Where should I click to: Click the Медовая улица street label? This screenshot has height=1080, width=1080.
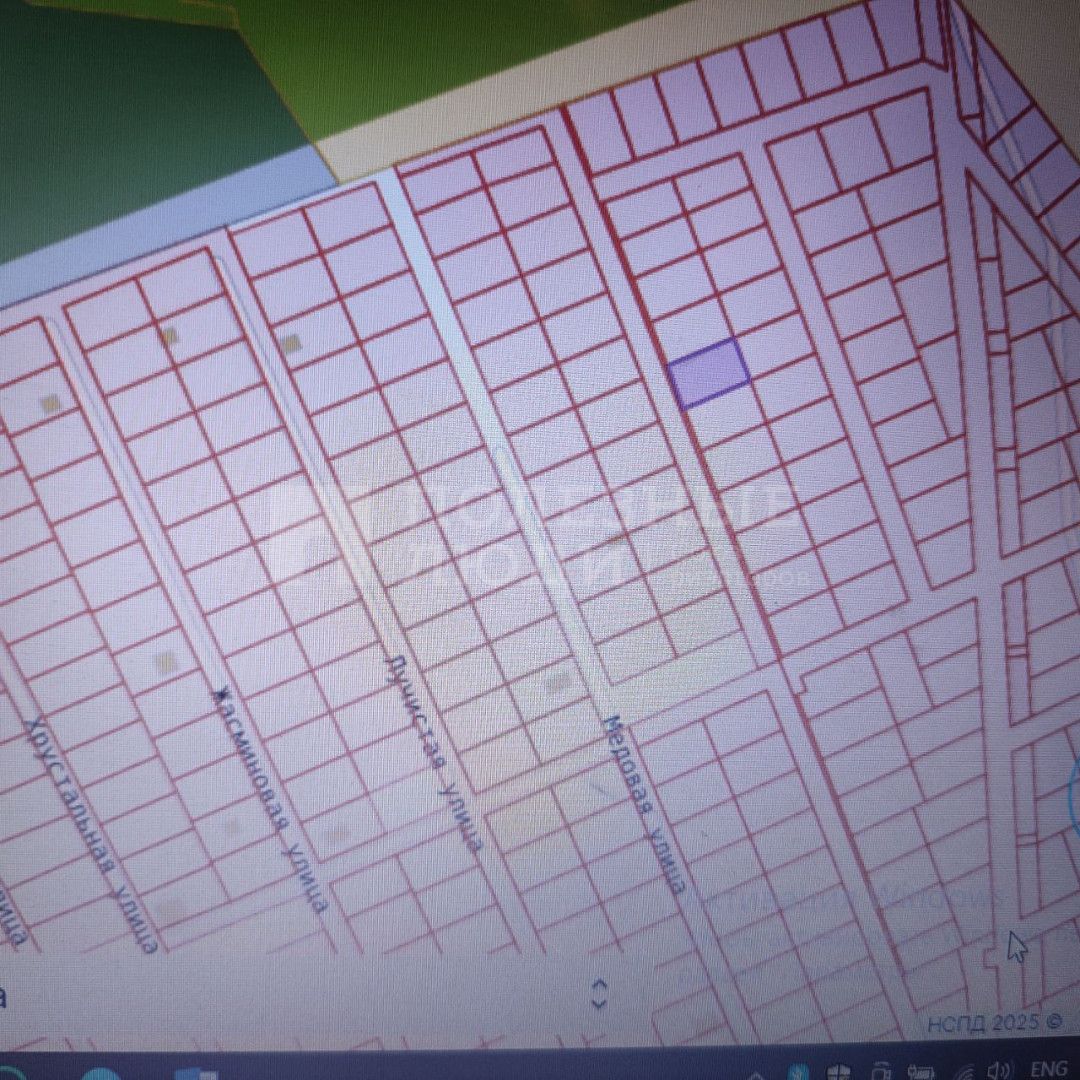[645, 804]
